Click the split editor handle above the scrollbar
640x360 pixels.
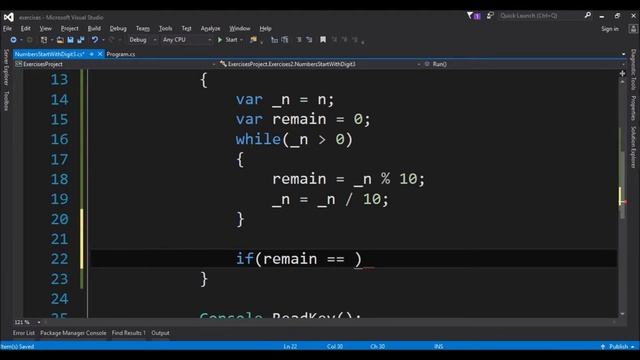622,73
